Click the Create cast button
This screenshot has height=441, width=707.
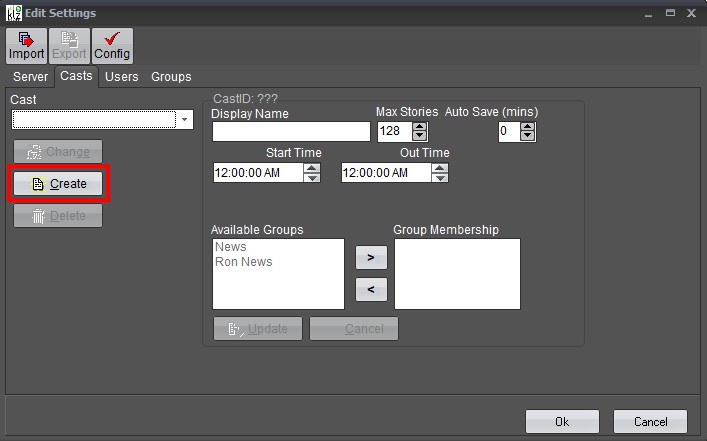[x=58, y=184]
